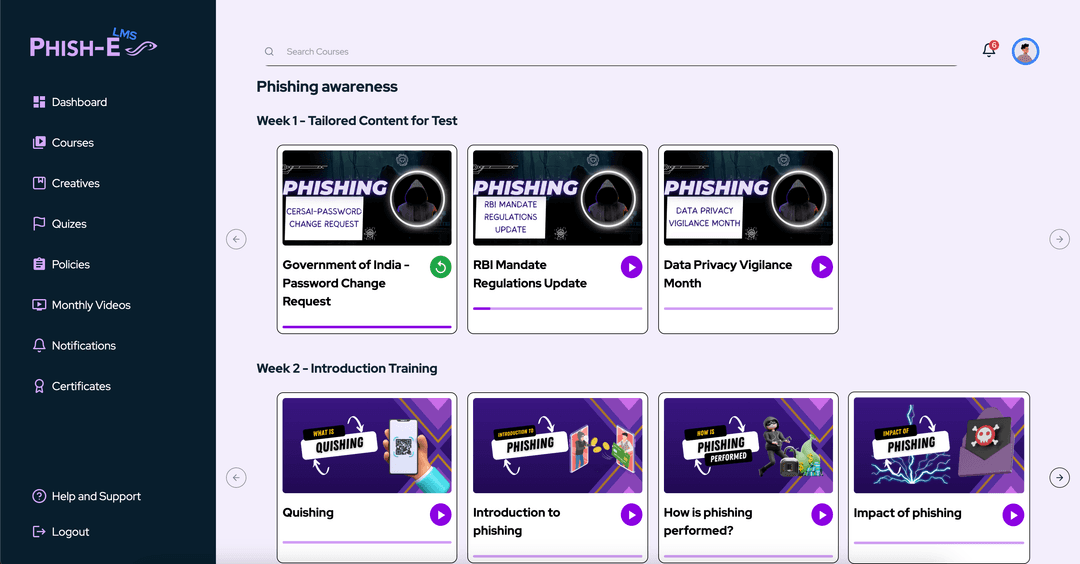1080x564 pixels.
Task: Open Impact of Phishing thumbnail
Action: pos(939,445)
